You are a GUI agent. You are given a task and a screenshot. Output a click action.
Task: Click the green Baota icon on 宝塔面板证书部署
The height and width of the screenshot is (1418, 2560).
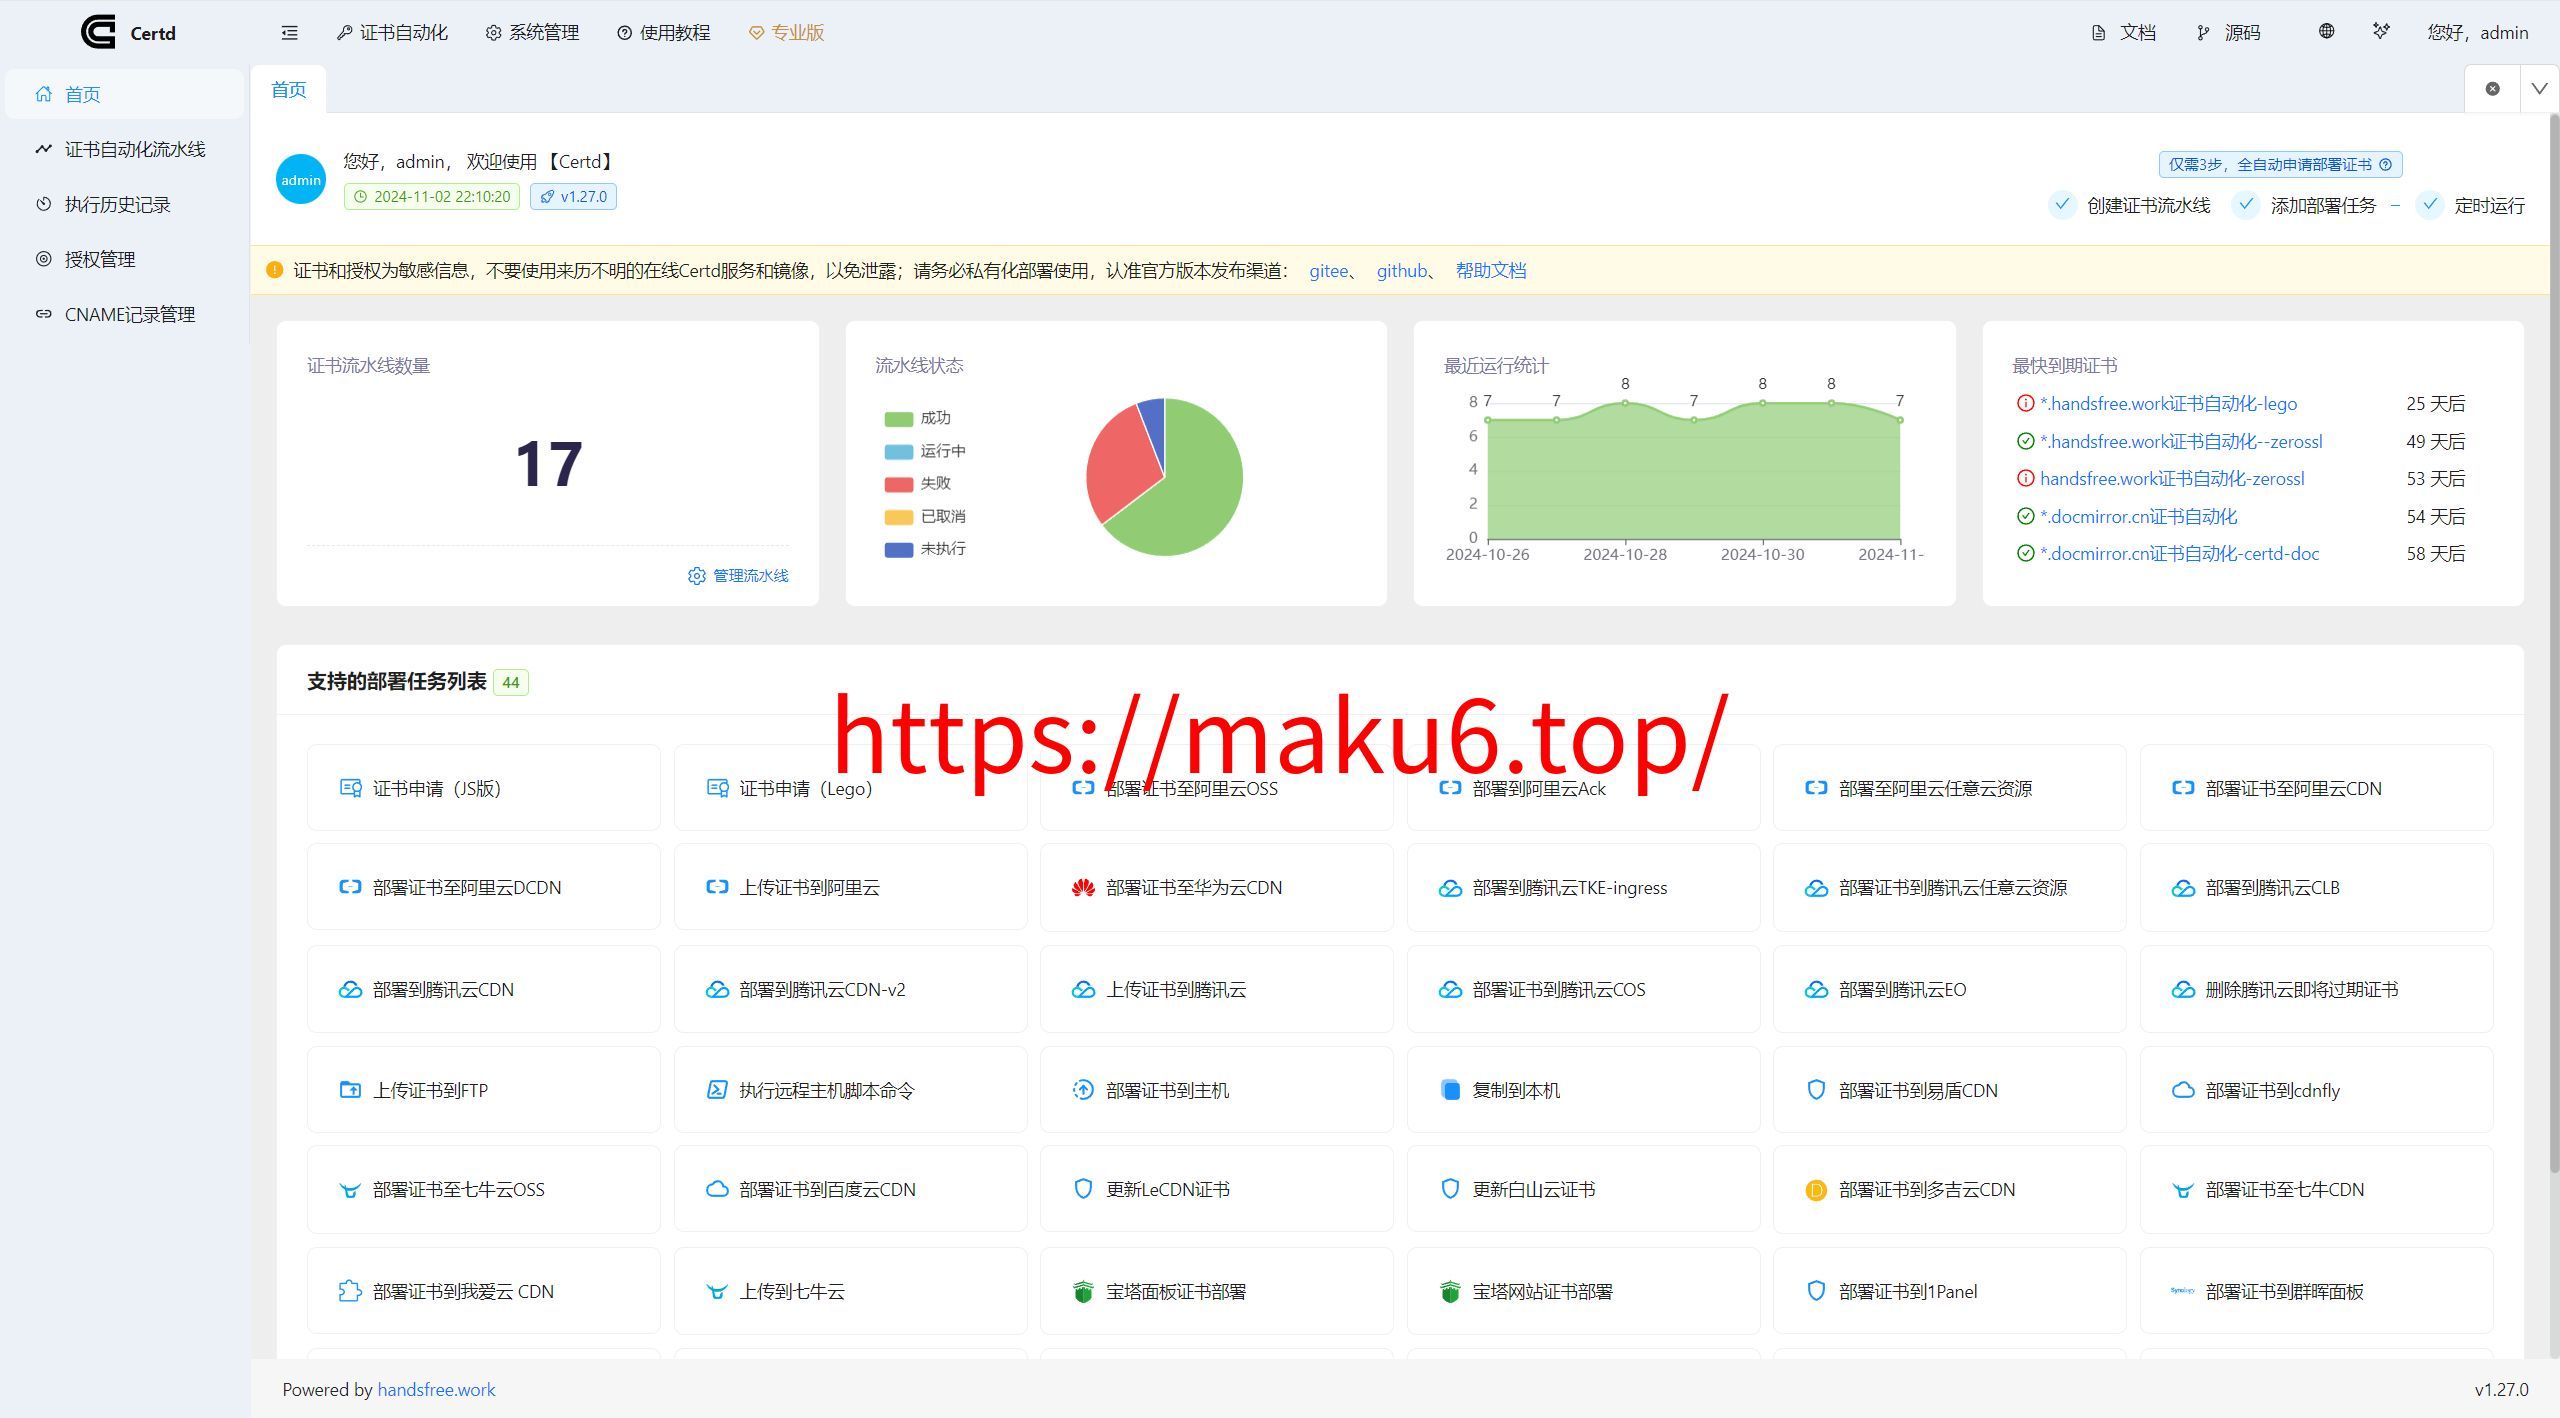pos(1083,1292)
